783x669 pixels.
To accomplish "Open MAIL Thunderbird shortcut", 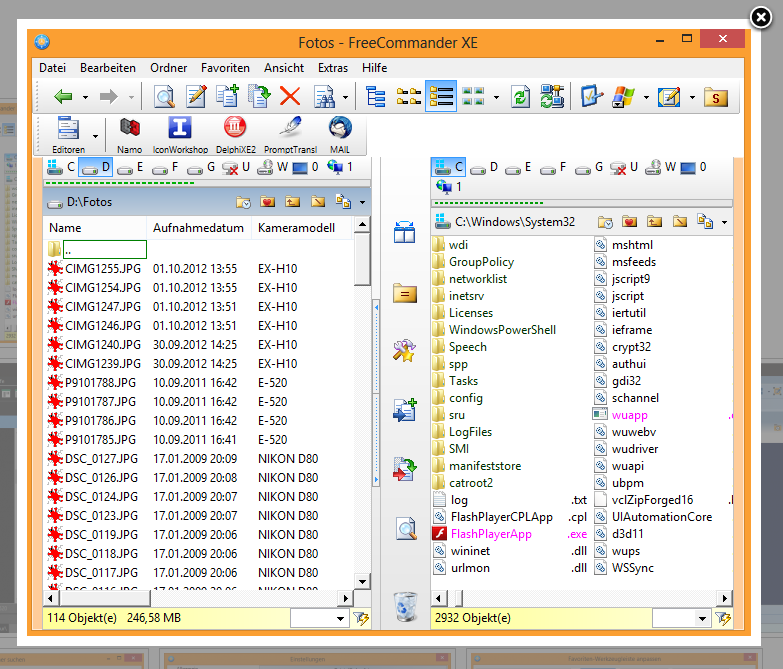I will pyautogui.click(x=340, y=135).
